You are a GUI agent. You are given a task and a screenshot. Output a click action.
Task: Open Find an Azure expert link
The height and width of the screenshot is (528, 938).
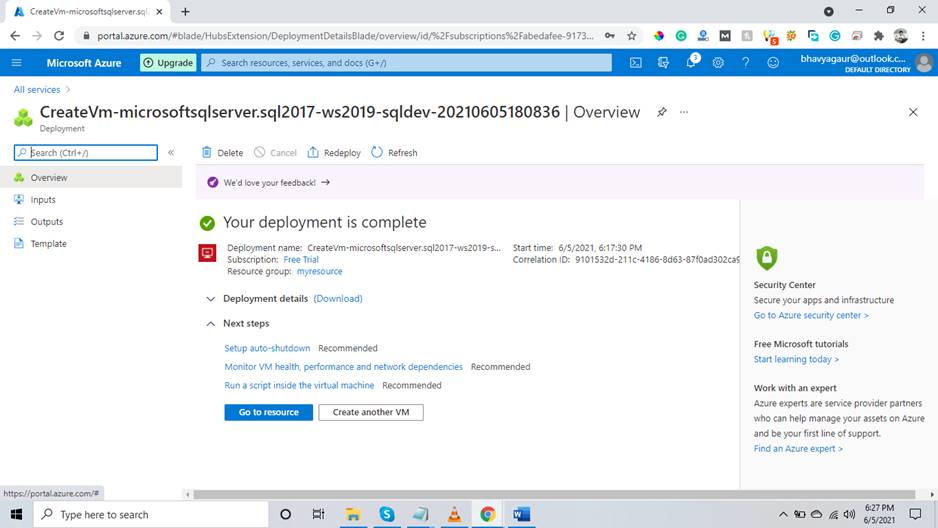tap(798, 448)
